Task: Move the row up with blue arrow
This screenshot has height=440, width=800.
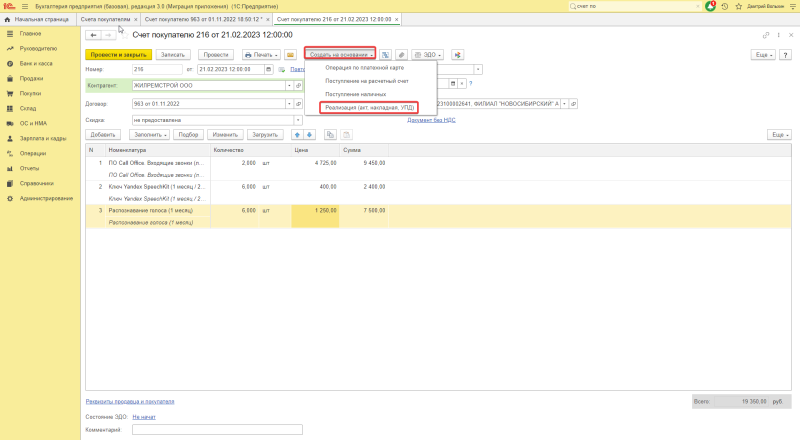Action: pyautogui.click(x=297, y=135)
